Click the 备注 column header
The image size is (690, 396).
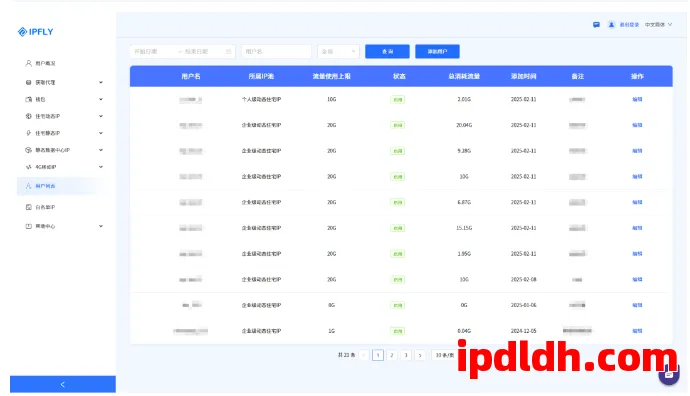pos(577,76)
